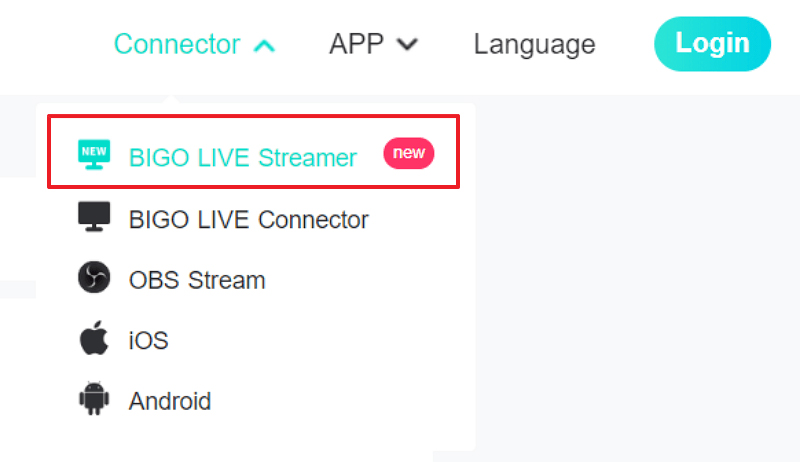Click the Connector label text

pos(177,44)
